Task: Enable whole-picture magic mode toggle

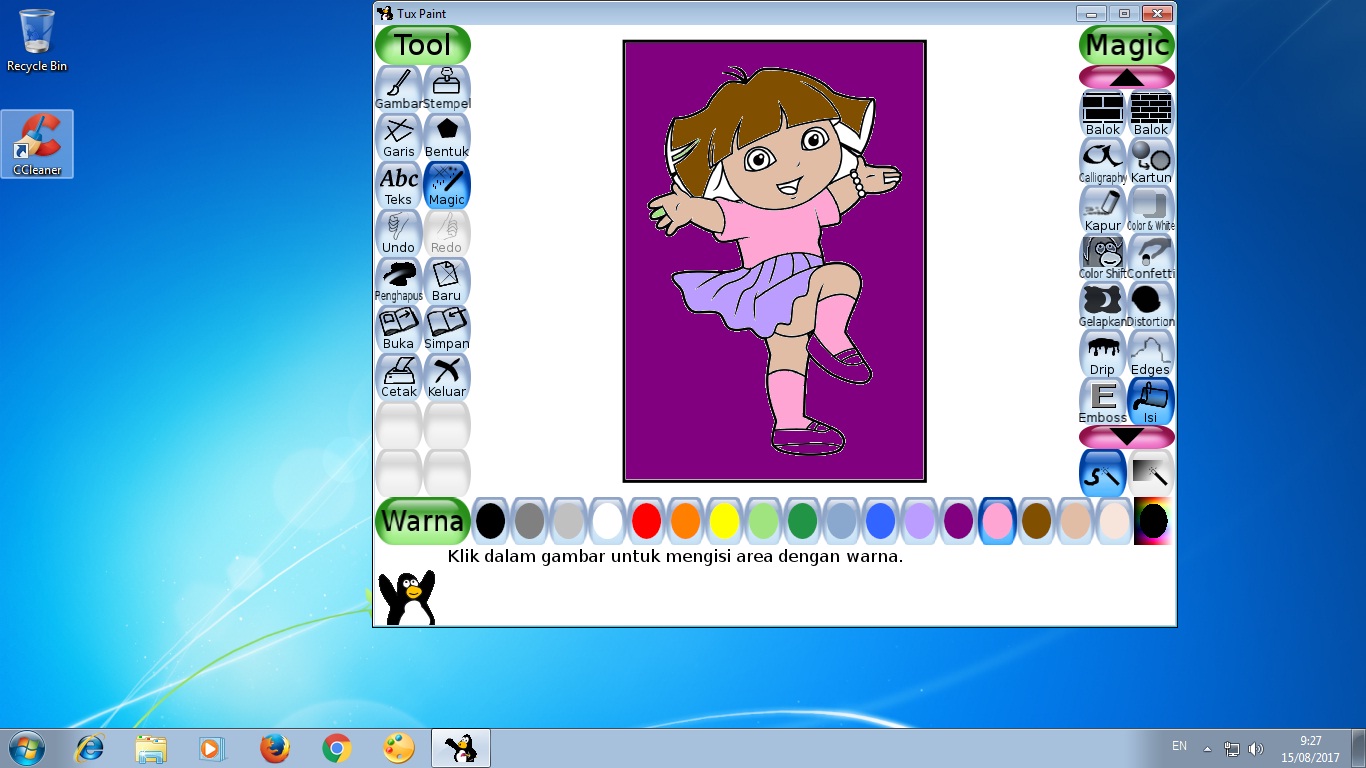Action: point(1151,473)
